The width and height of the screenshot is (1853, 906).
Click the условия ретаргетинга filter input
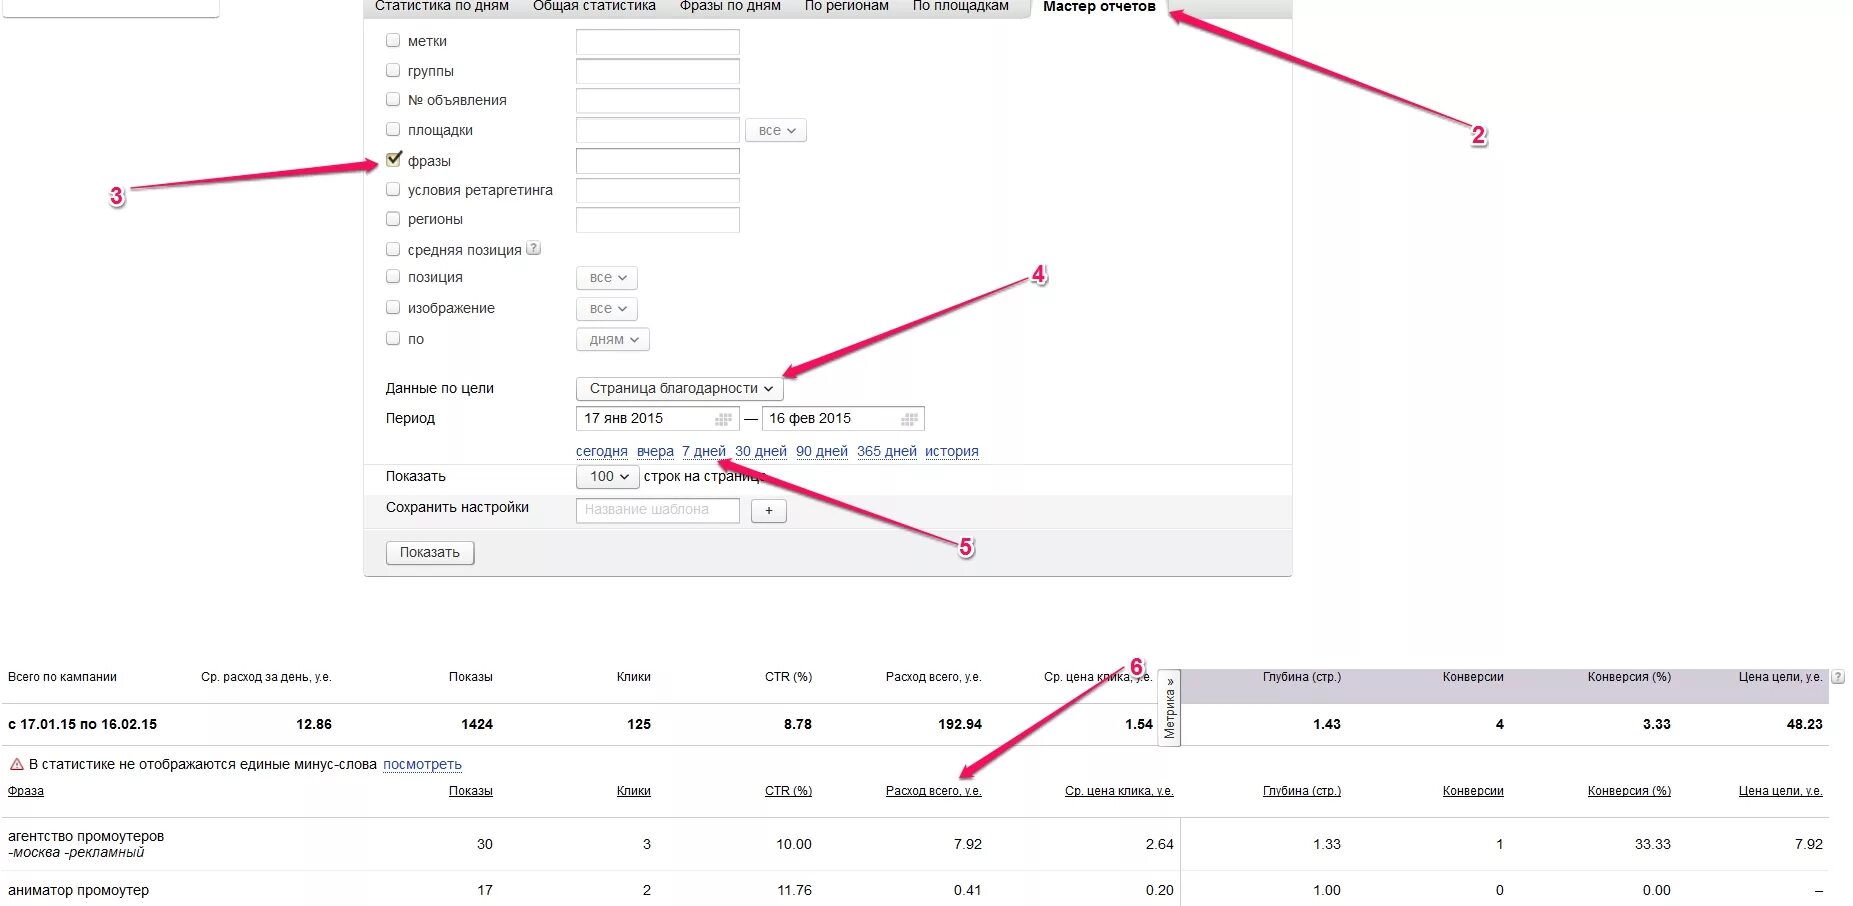coord(658,190)
